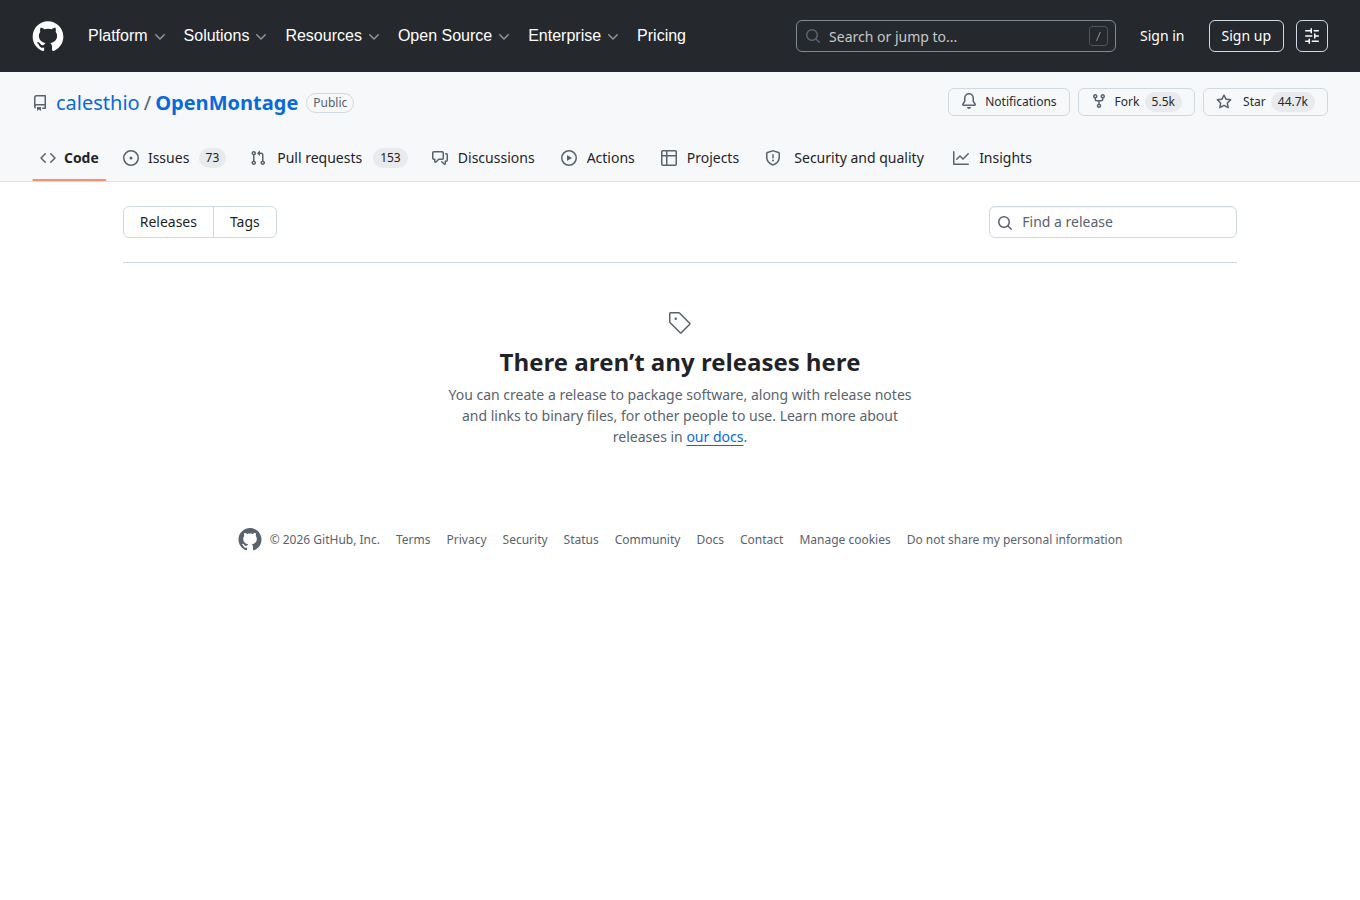Open the OpenMontage repository link
Screen dimensions: 1360x900
227,103
